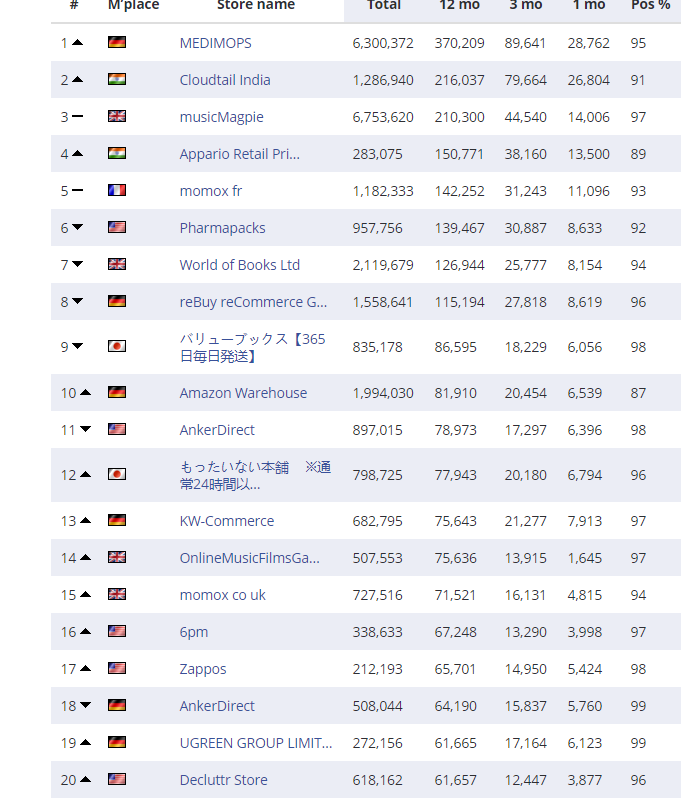Click the up arrow next to rank 1
The width and height of the screenshot is (696, 801).
77,43
